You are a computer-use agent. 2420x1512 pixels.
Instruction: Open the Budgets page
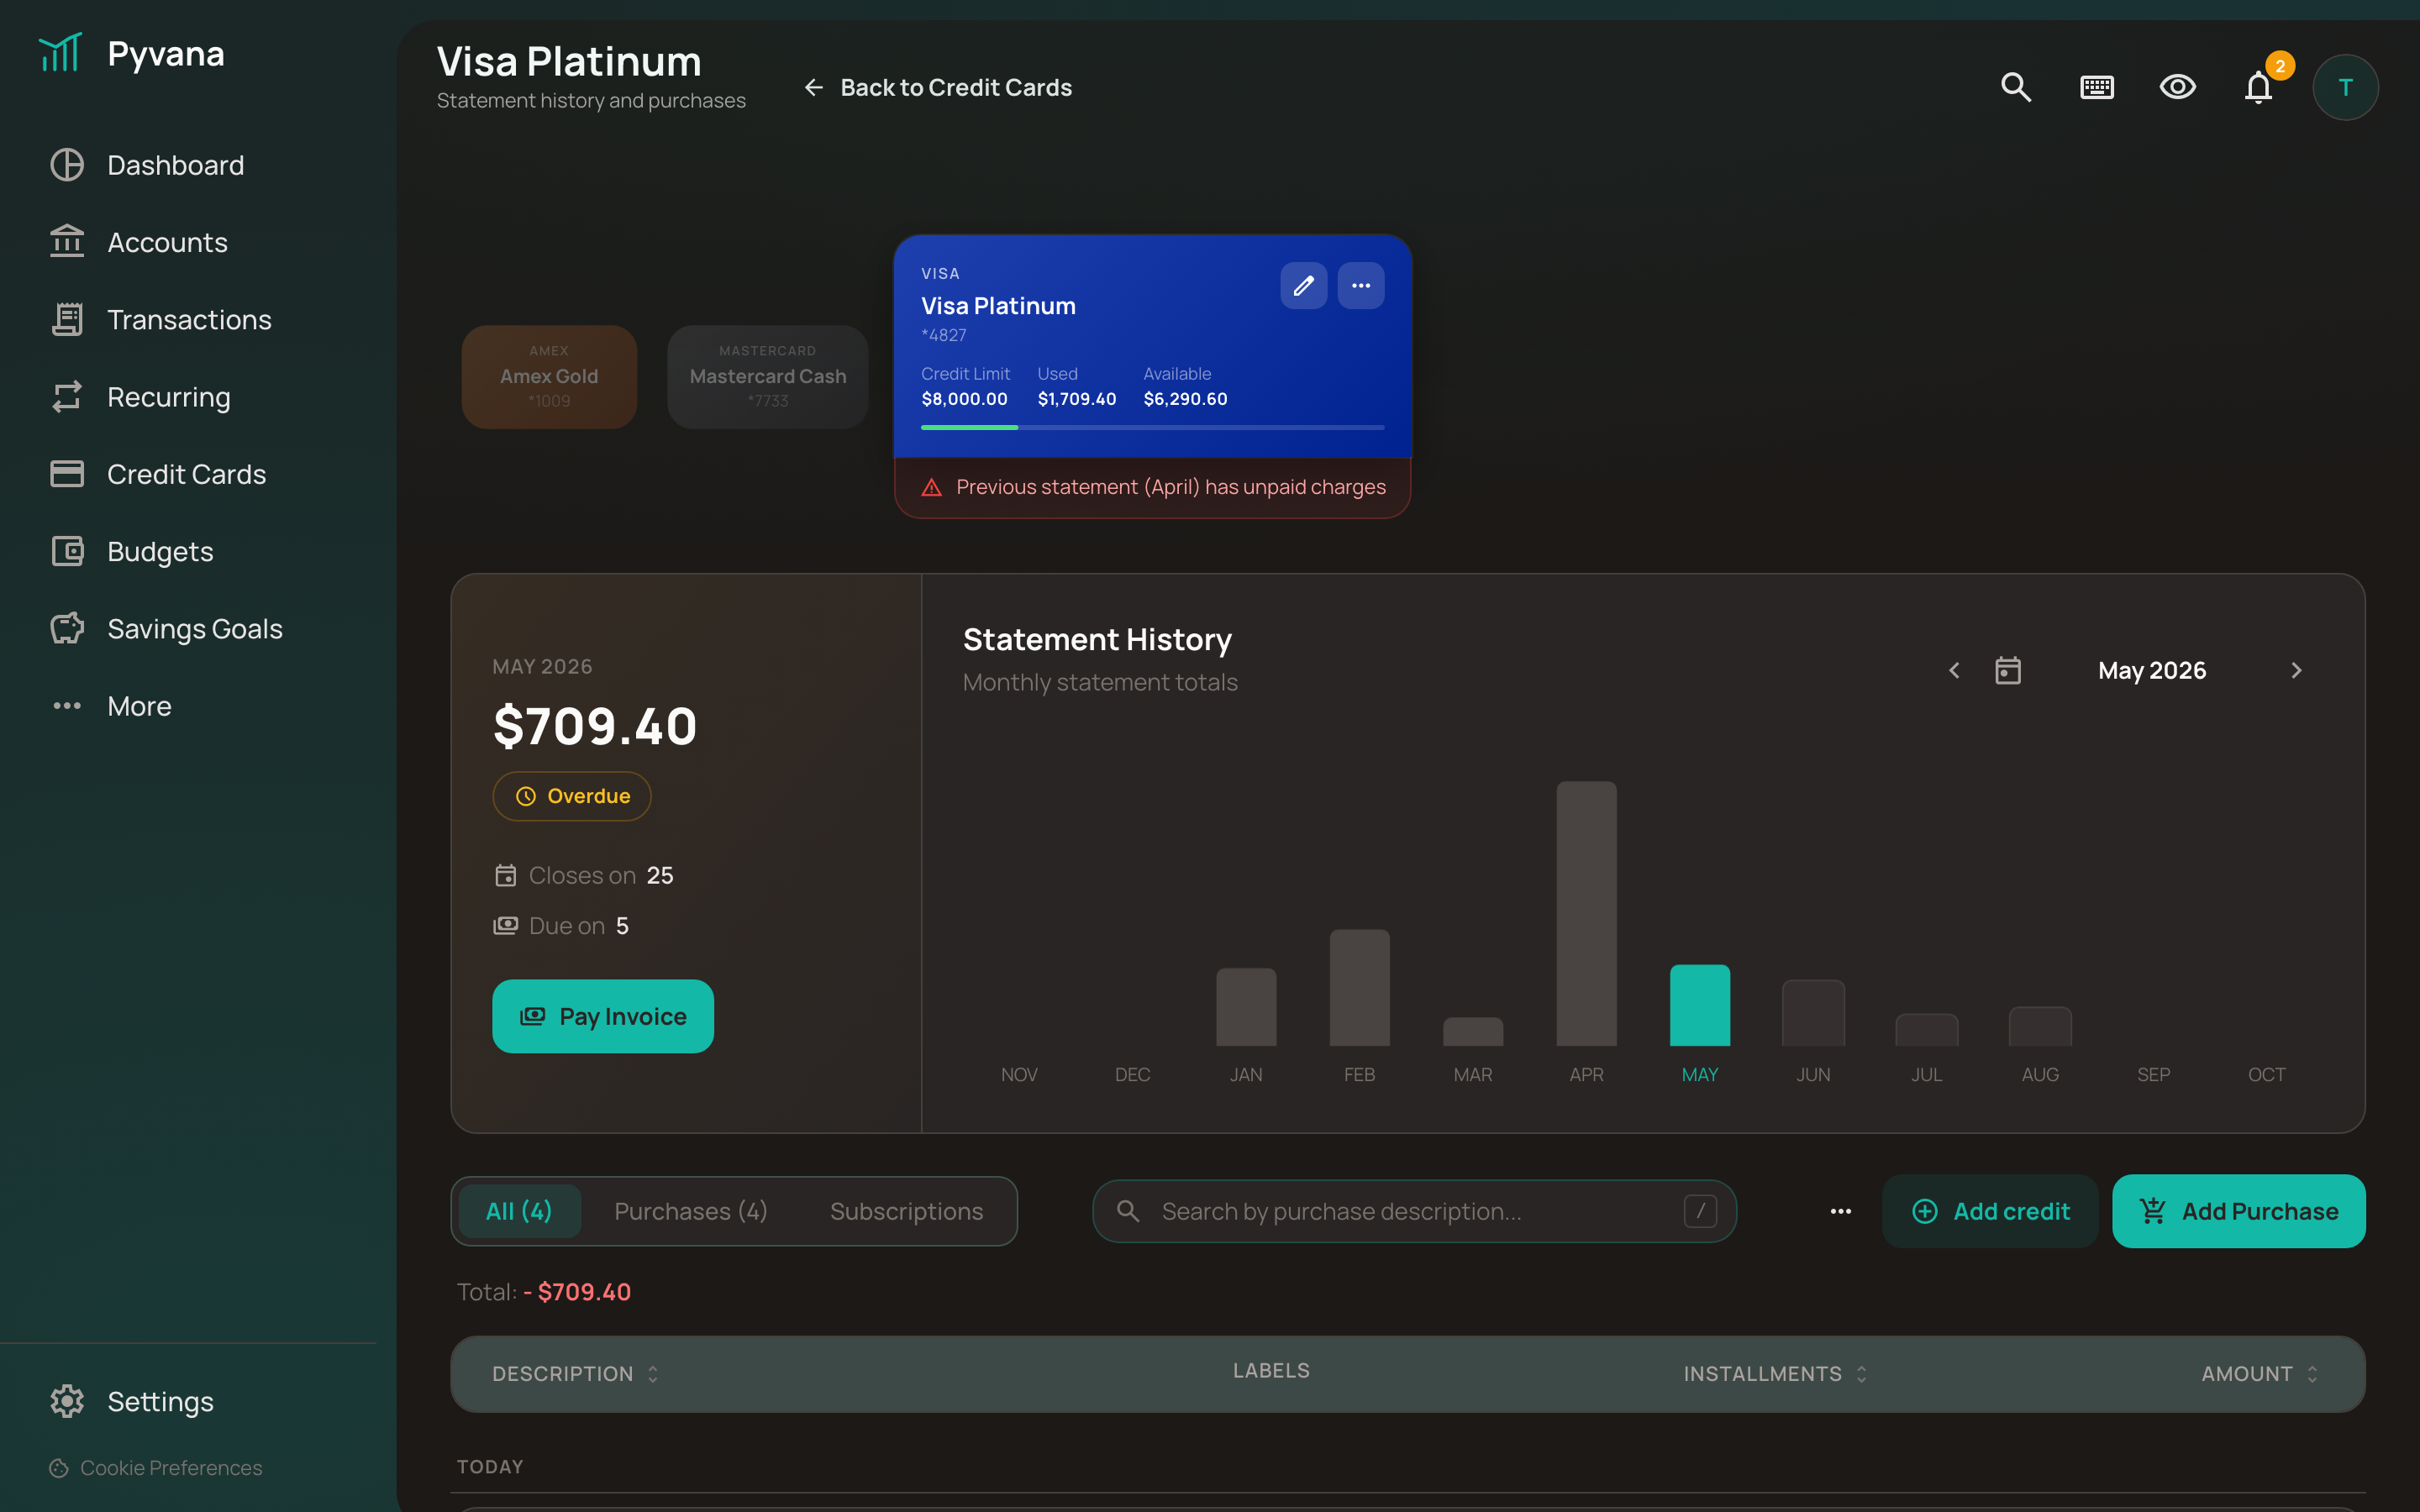tap(131, 551)
